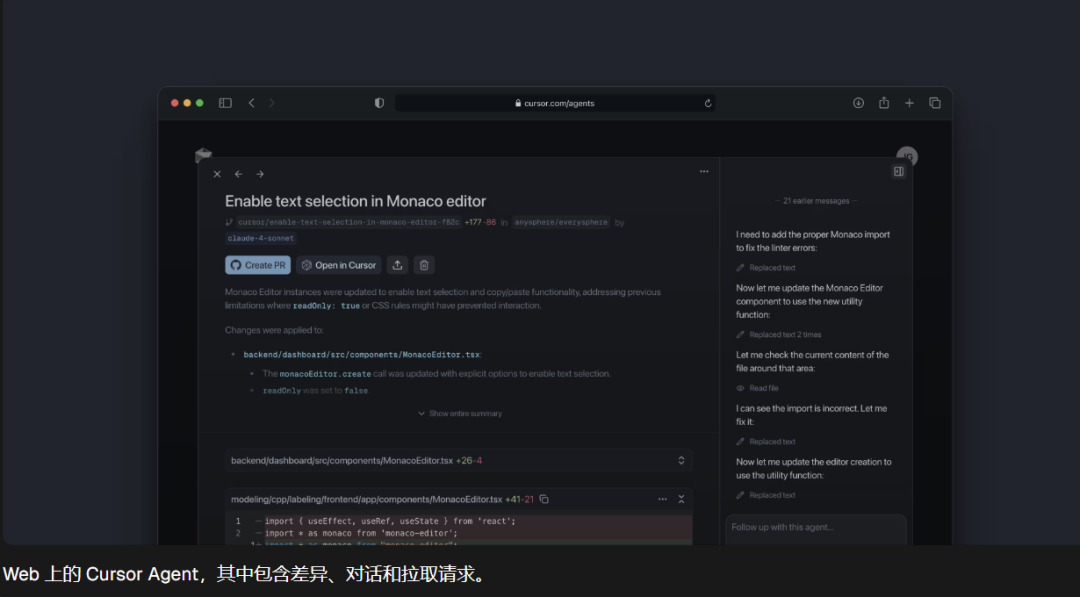1080x597 pixels.
Task: Go to the previous agent with the left arrow
Action: (238, 174)
